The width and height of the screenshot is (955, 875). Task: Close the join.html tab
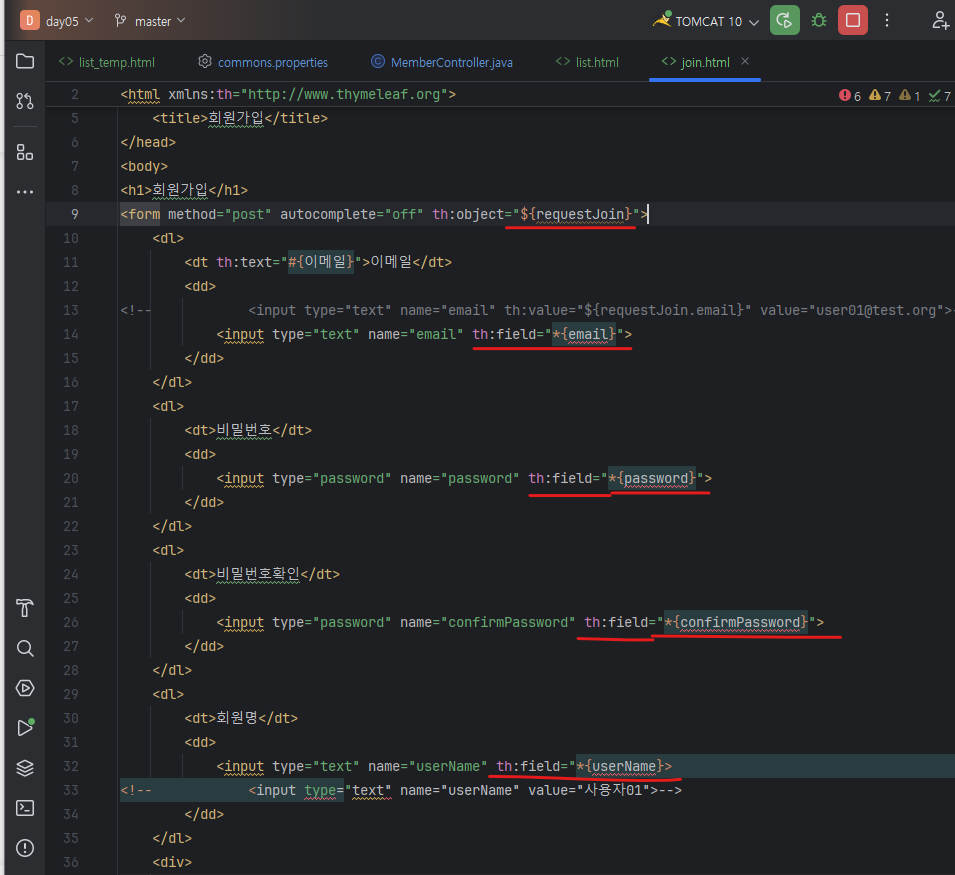(x=745, y=61)
